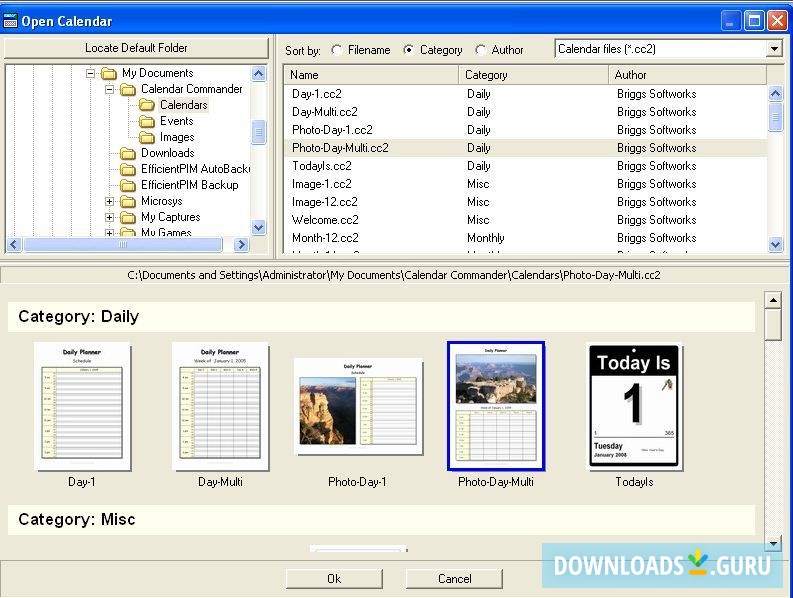Image resolution: width=793 pixels, height=598 pixels.
Task: Click the folder tree horizontal scrollbar thumb
Action: point(123,245)
